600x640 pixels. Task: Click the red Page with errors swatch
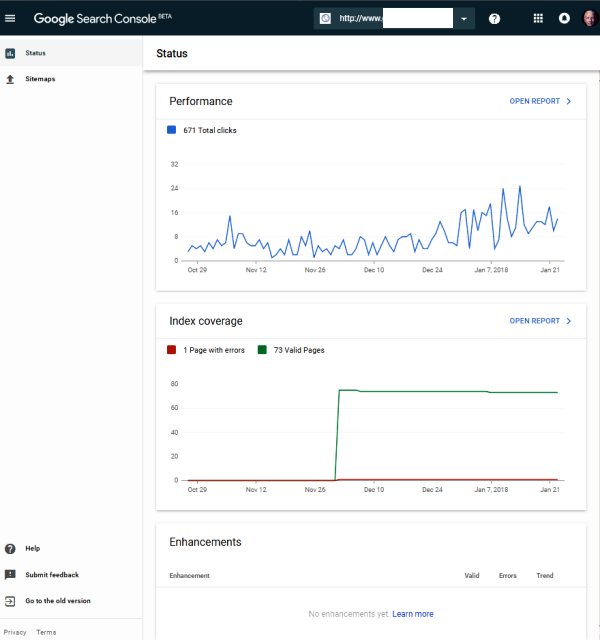171,350
